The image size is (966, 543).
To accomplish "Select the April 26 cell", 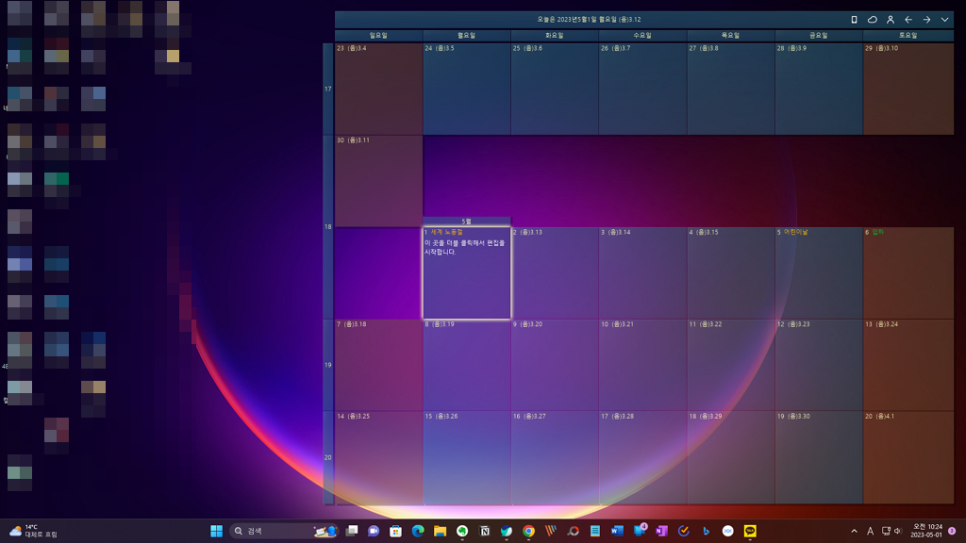I will 643,89.
